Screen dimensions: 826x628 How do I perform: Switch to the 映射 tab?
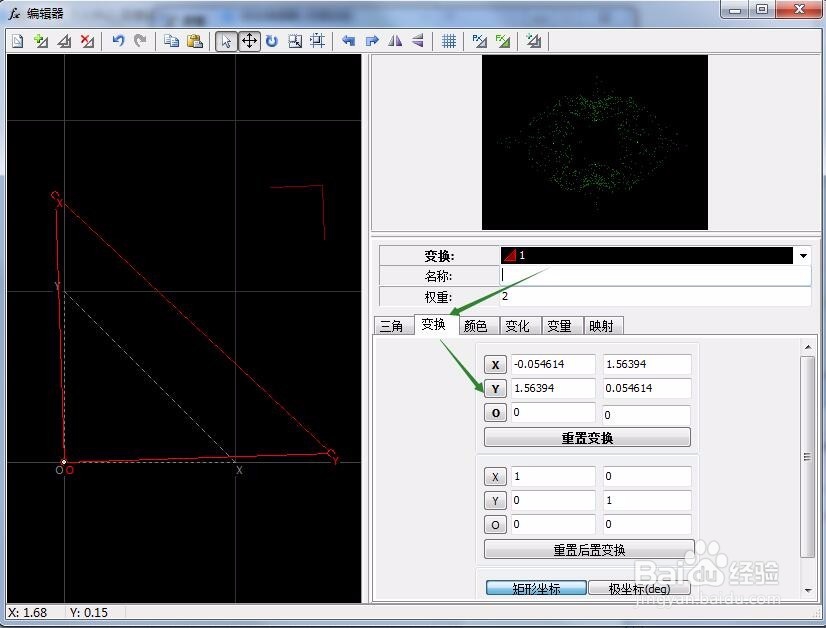click(x=602, y=326)
